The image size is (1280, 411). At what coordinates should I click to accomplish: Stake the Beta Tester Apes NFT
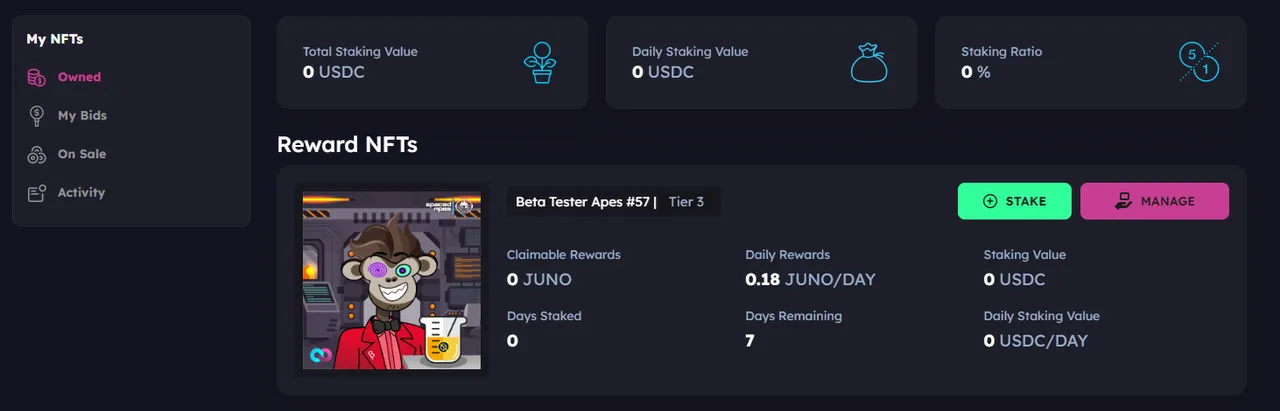pos(1014,201)
